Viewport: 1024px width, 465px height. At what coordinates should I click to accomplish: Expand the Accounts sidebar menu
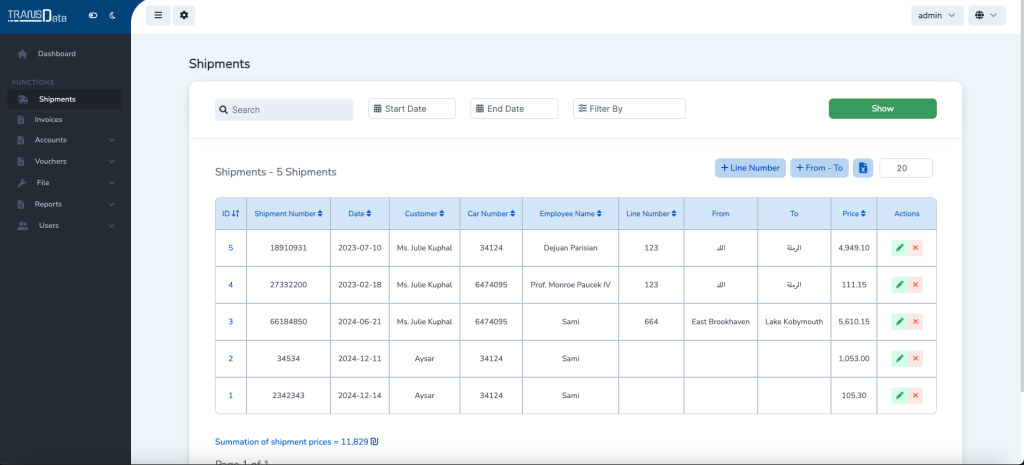click(x=64, y=140)
